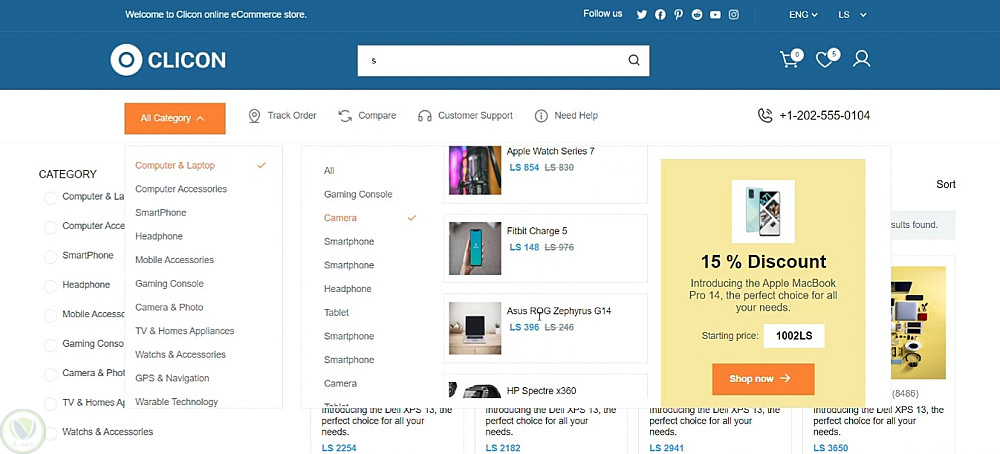The image size is (1000, 454).
Task: Select the Computer & Laptop category radio
Action: 50,198
